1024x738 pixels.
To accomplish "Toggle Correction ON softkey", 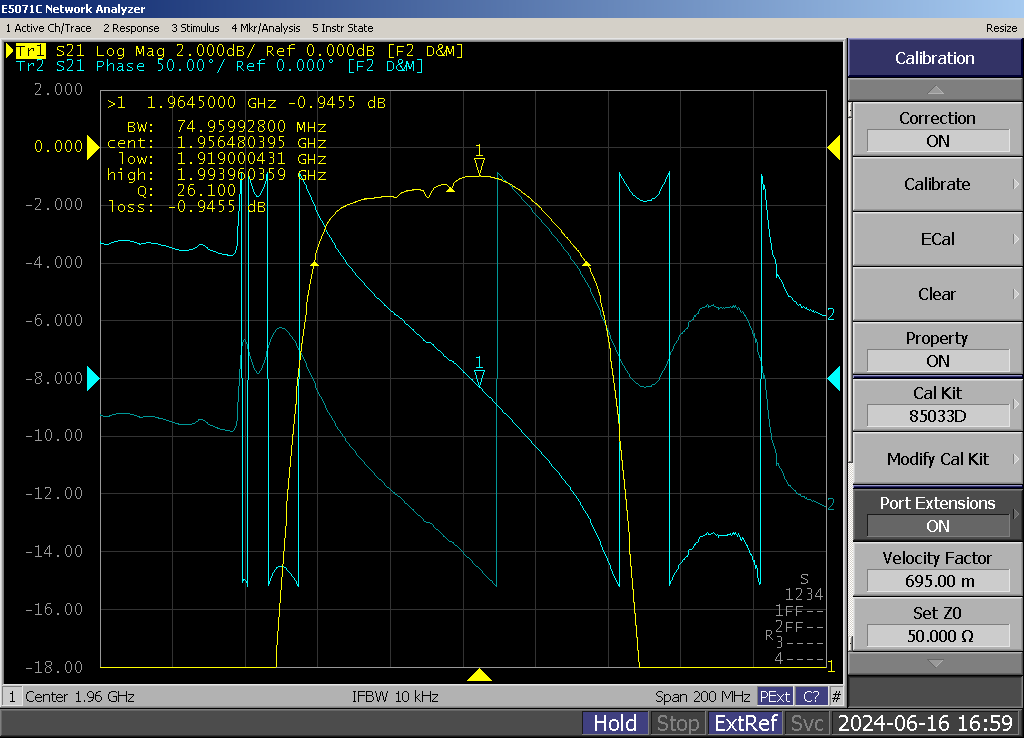I will 936,129.
